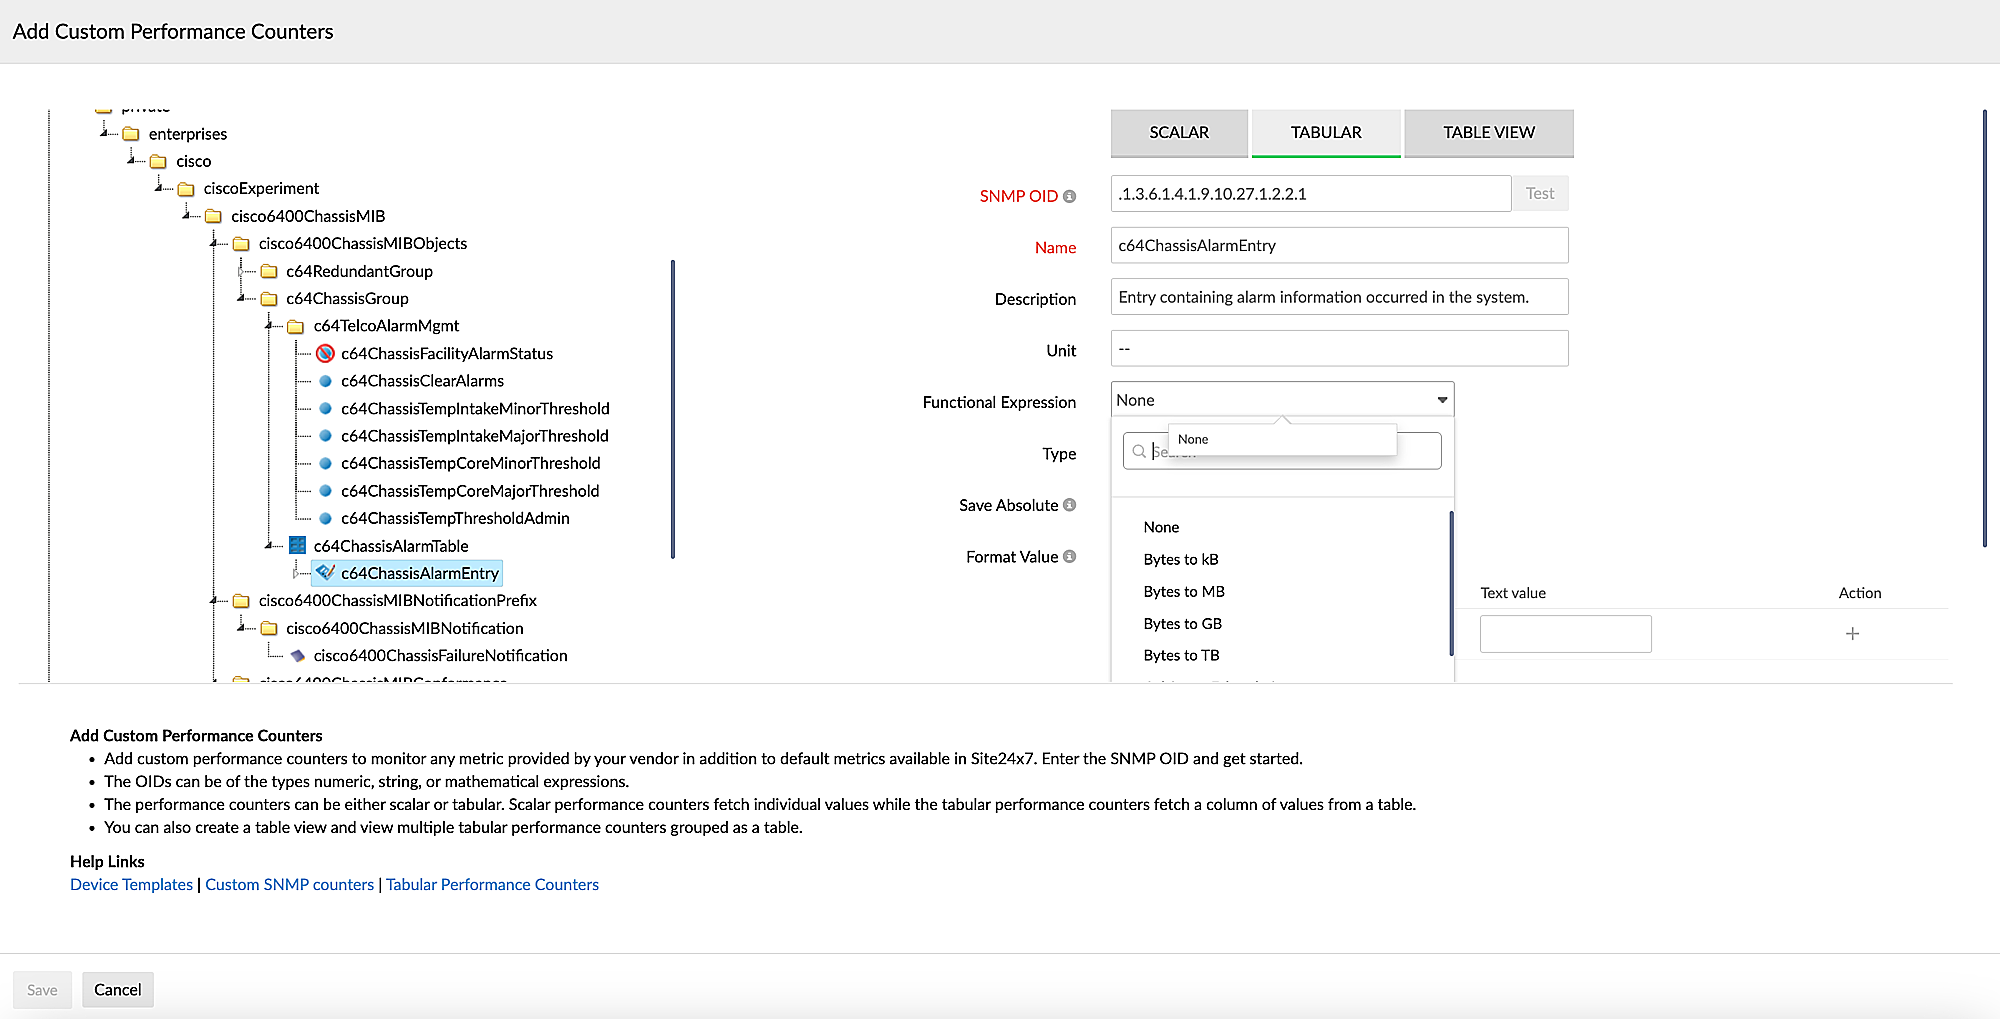Select the c64ChassisTempThresholdAdmin tree item

[x=454, y=518]
